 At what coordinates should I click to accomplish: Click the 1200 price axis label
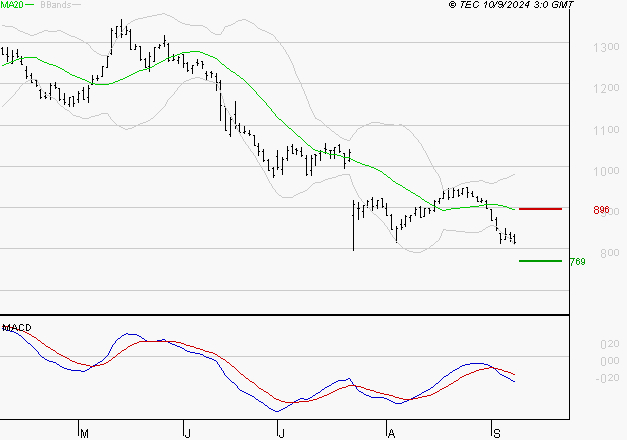tap(606, 88)
